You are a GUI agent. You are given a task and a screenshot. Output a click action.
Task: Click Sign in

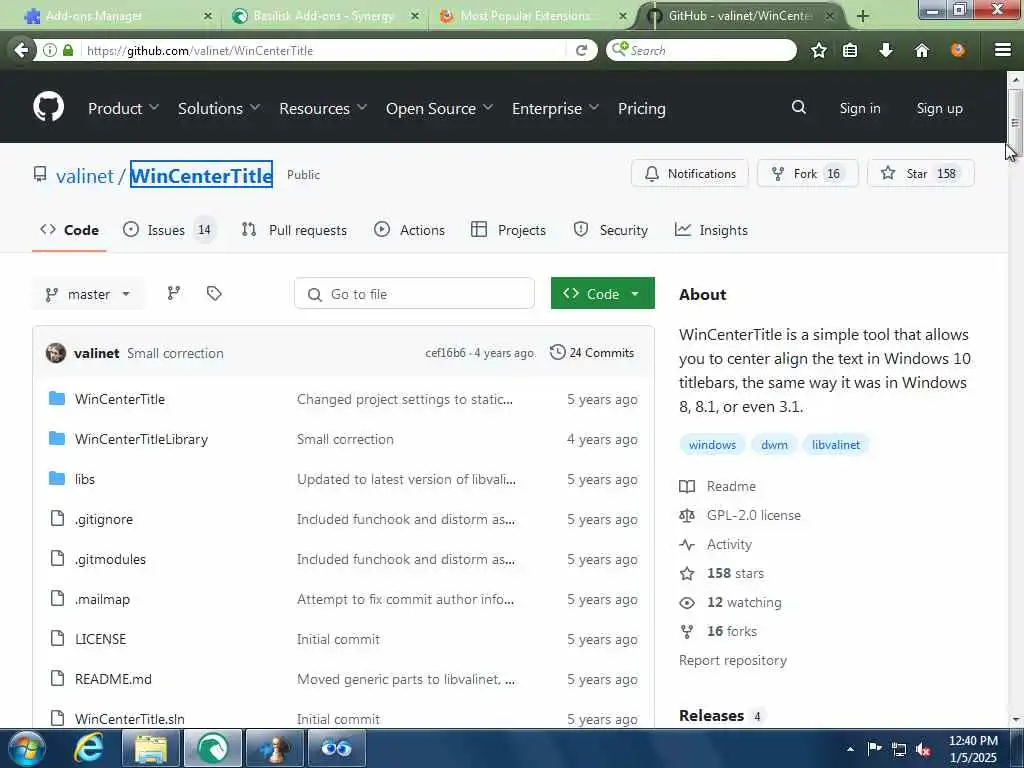859,108
